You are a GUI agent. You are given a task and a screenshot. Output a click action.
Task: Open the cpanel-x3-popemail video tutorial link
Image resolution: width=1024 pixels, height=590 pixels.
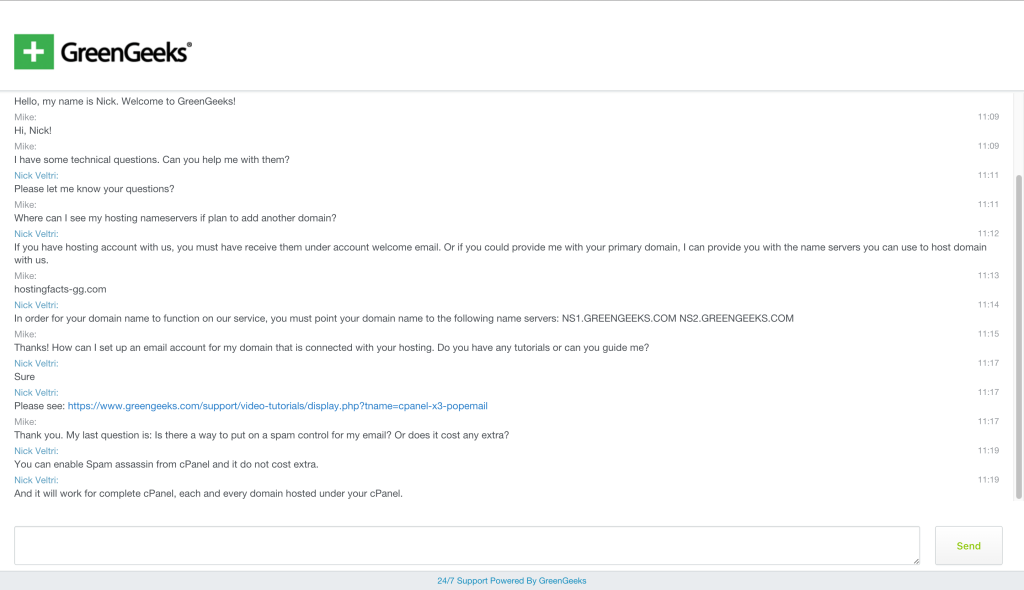278,406
